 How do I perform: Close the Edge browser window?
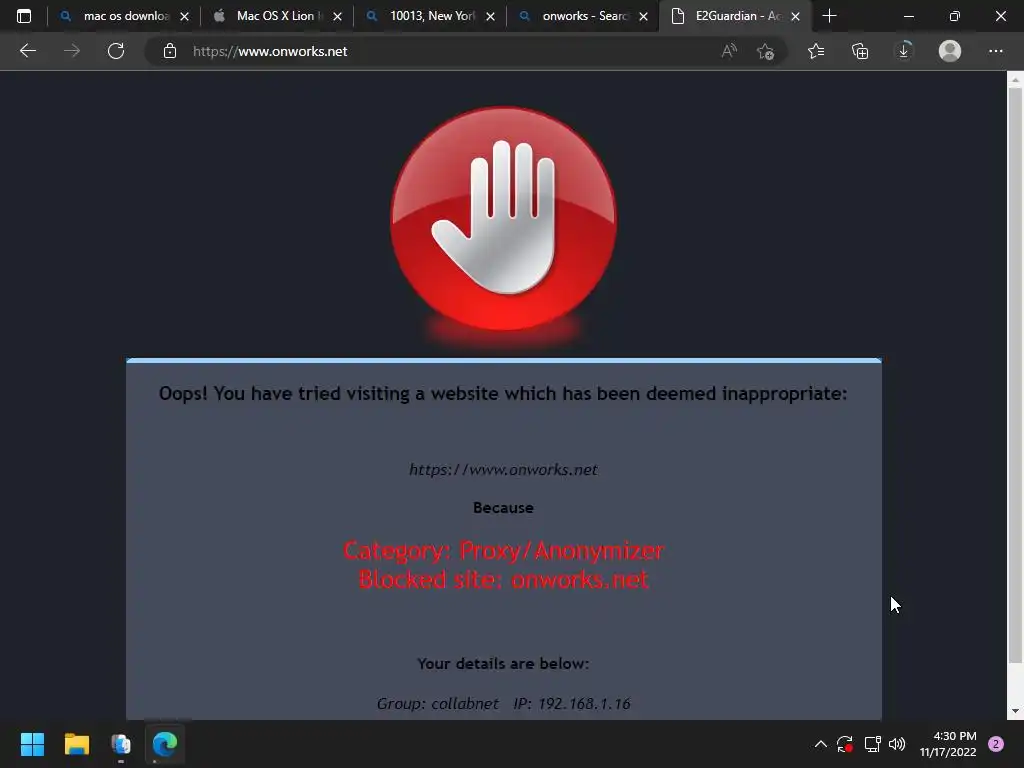[1000, 16]
